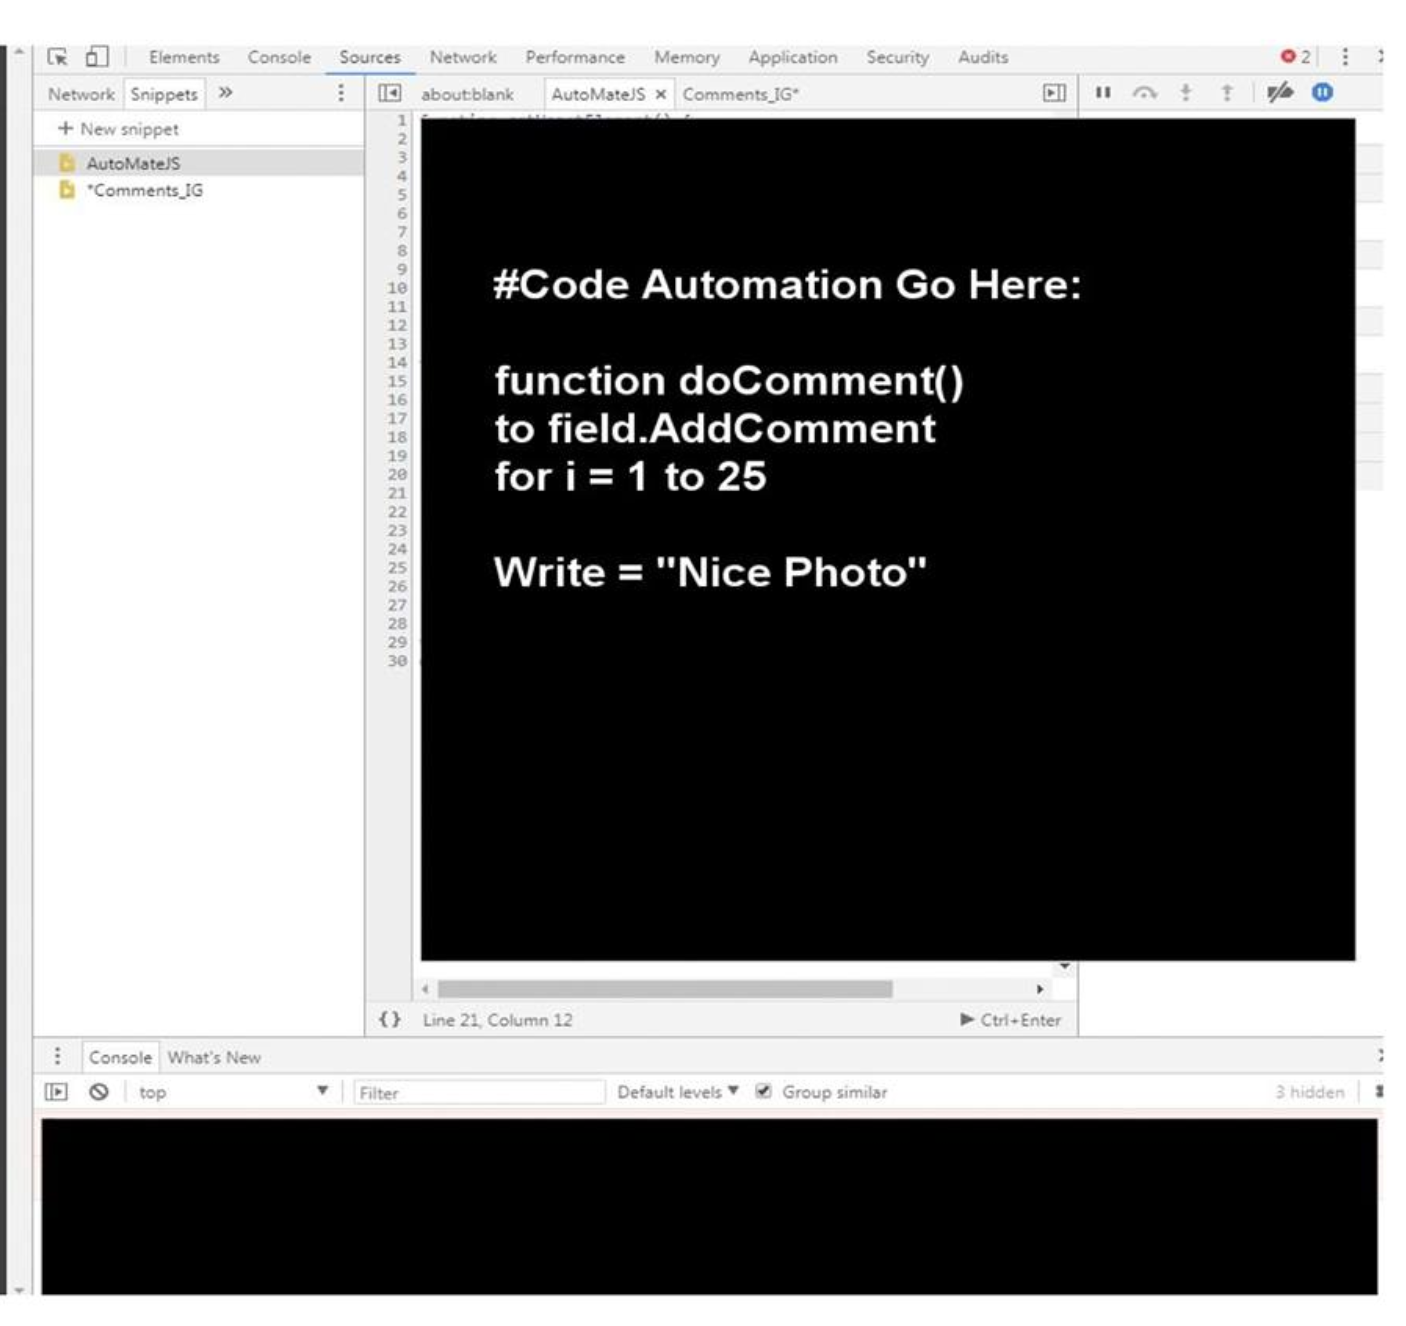Uncheck the Group similar checkbox
The image size is (1406, 1326).
point(763,1091)
